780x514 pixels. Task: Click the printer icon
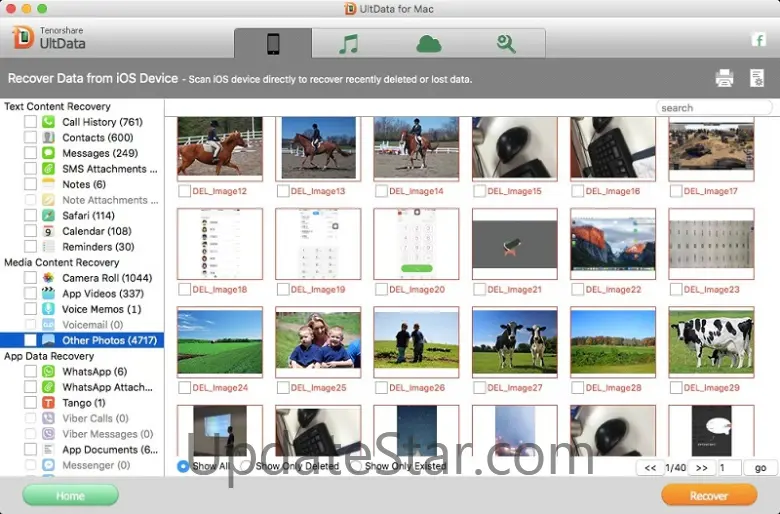[725, 78]
